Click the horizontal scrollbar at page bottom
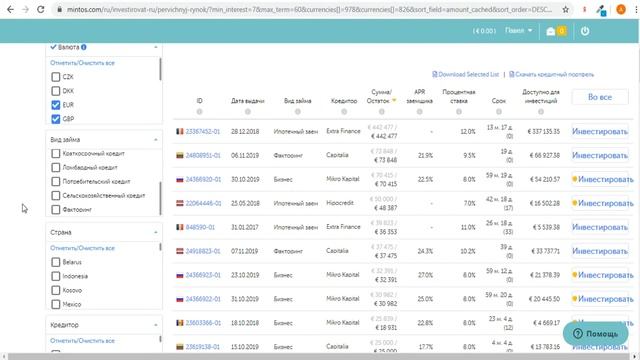 tap(320, 357)
